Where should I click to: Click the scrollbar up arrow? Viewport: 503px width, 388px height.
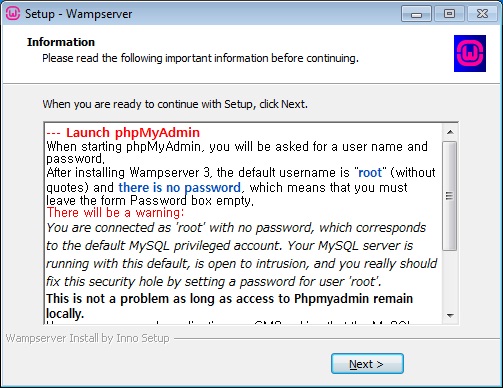450,132
